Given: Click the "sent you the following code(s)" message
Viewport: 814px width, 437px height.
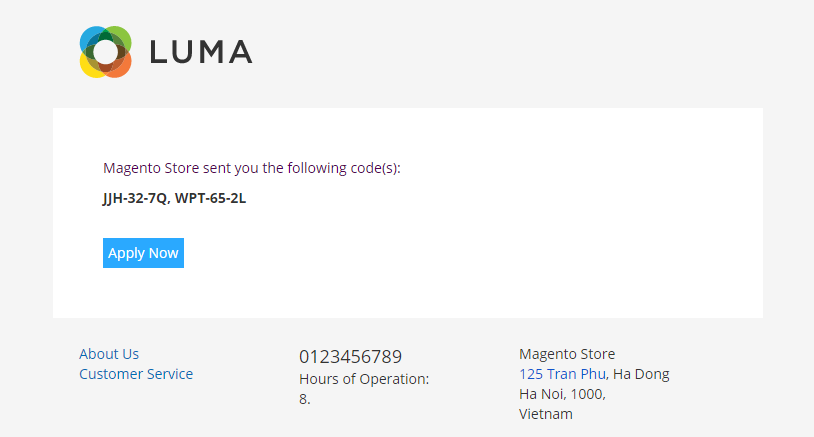Looking at the screenshot, I should 290,168.
